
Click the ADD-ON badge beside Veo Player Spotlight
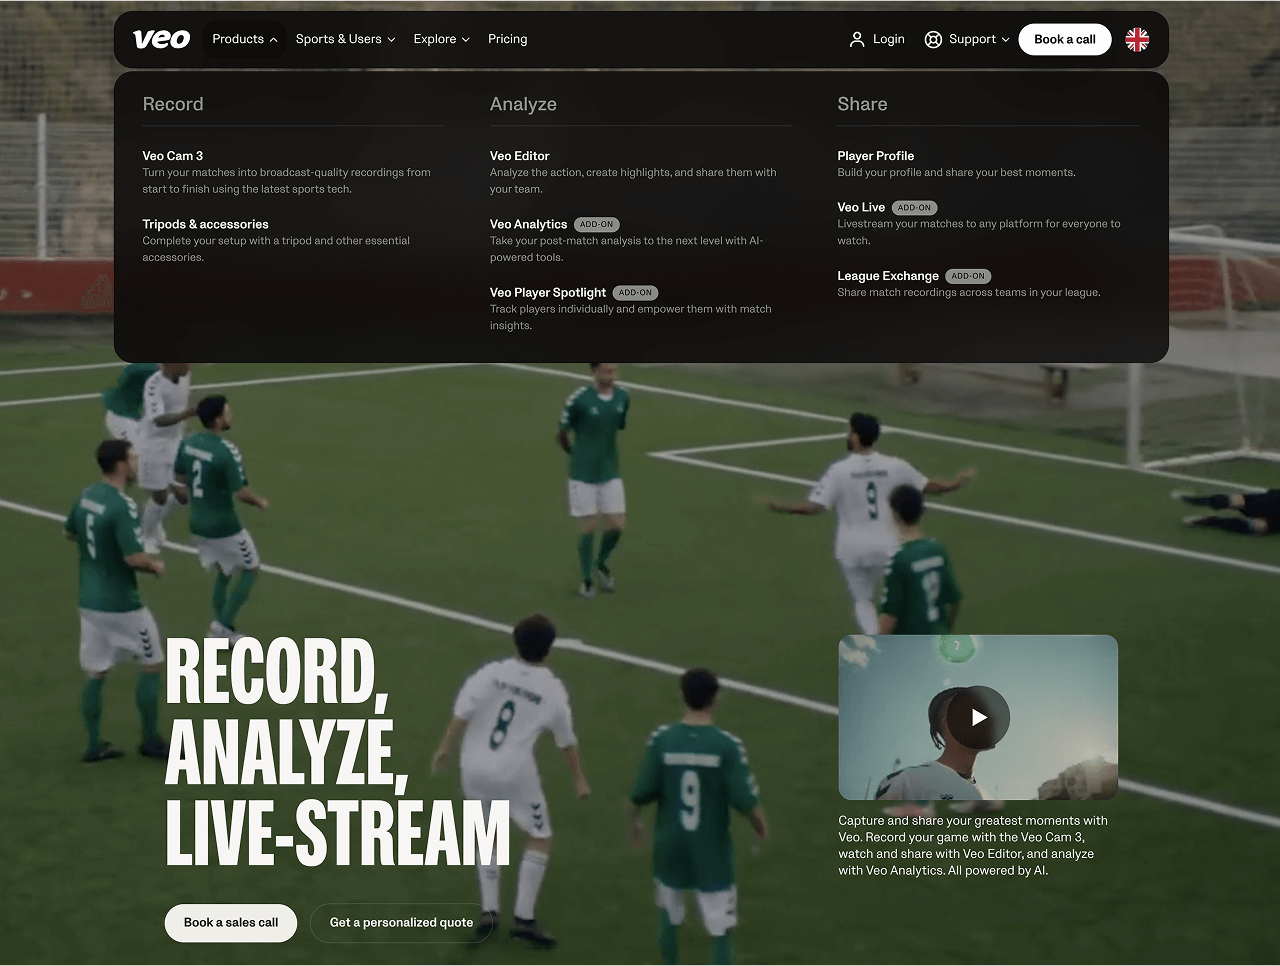click(x=635, y=293)
